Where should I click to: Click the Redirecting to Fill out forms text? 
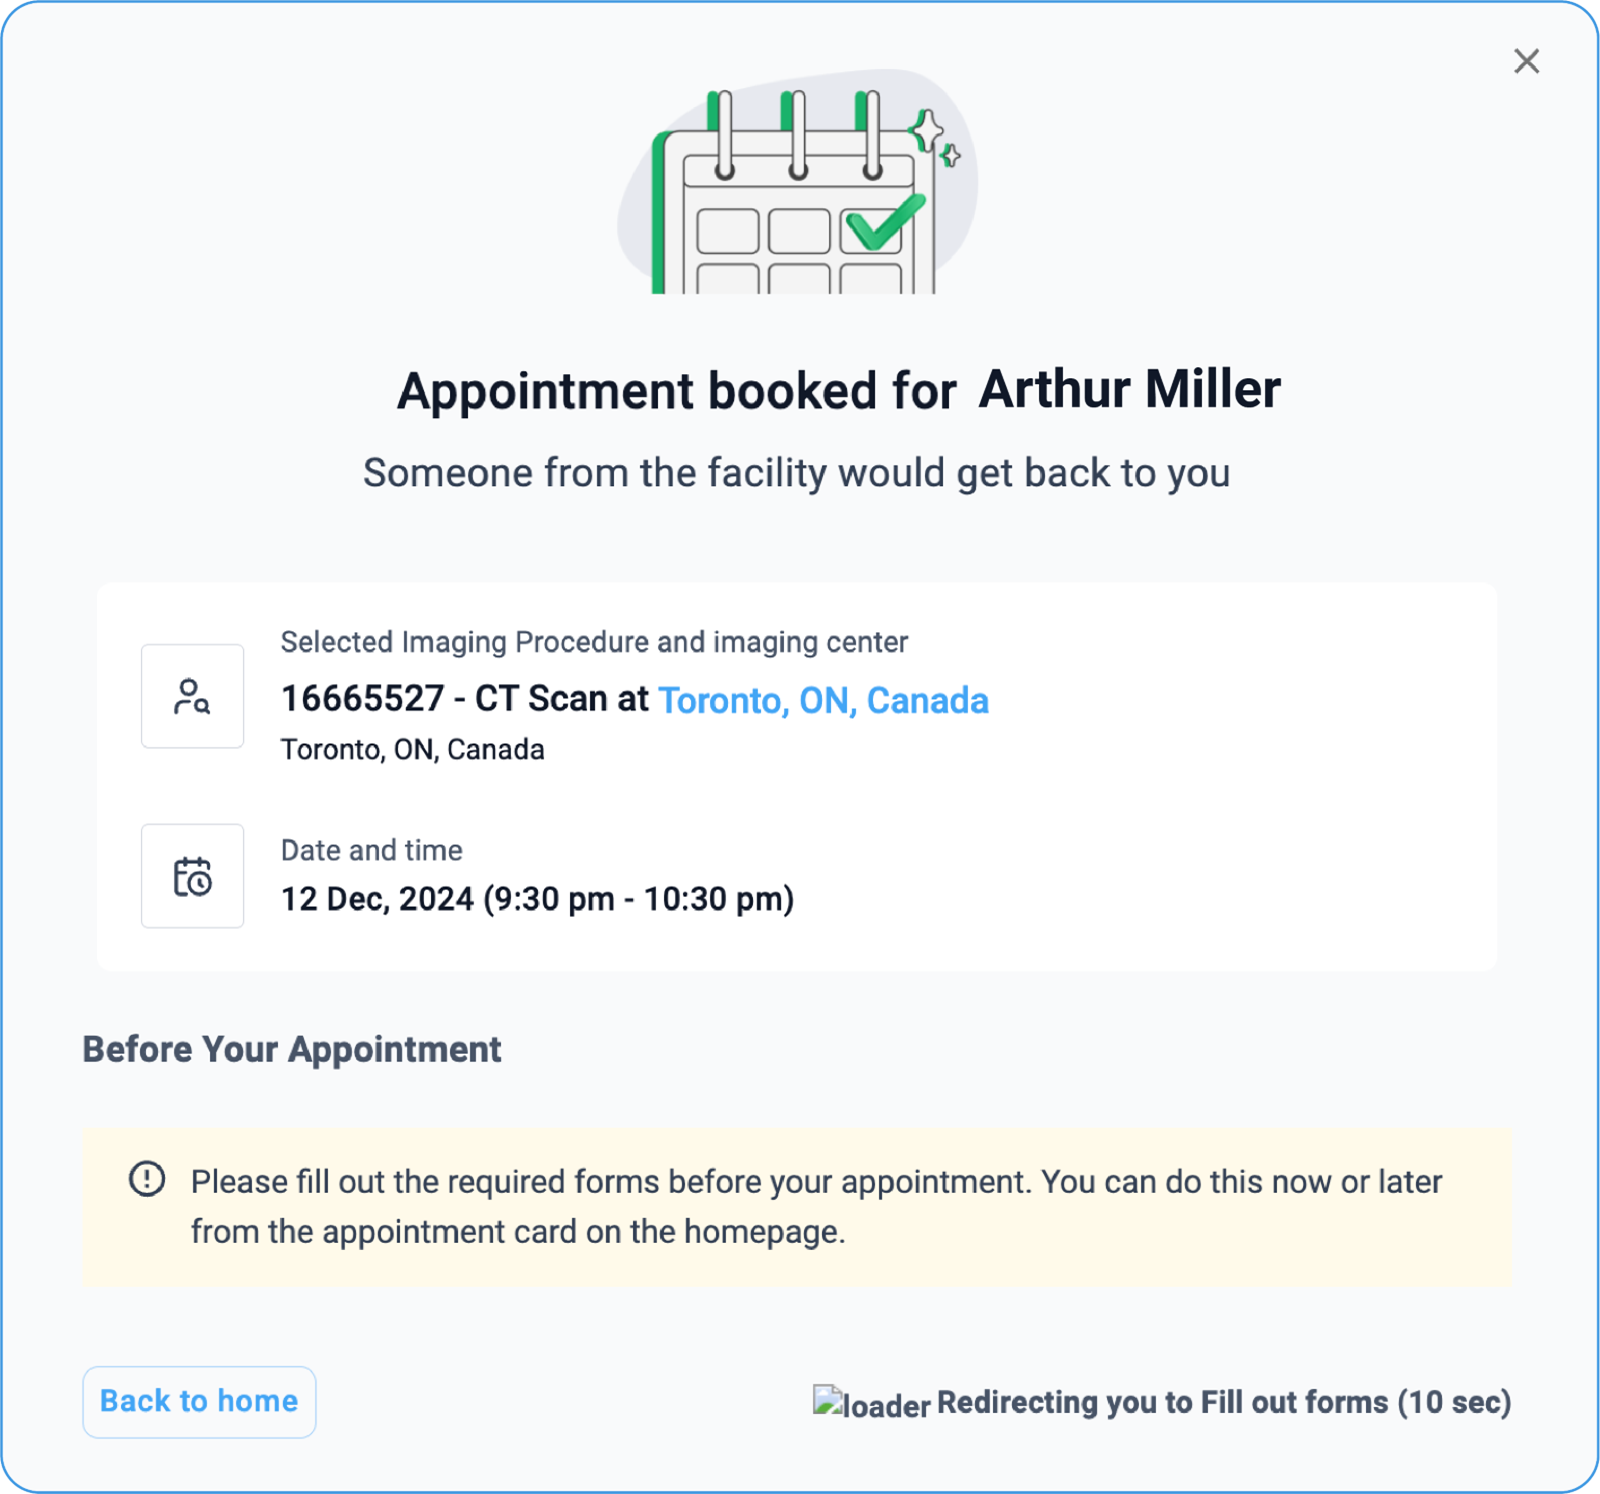[x=1223, y=1402]
